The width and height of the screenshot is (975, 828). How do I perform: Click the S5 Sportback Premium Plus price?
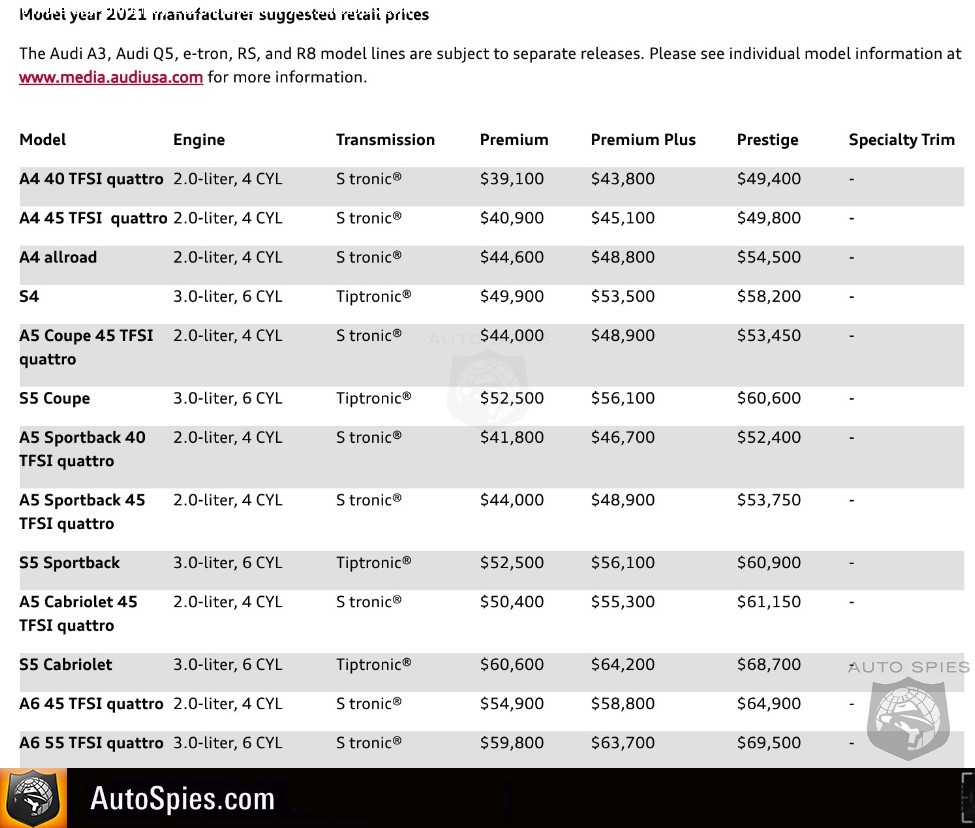click(x=622, y=563)
